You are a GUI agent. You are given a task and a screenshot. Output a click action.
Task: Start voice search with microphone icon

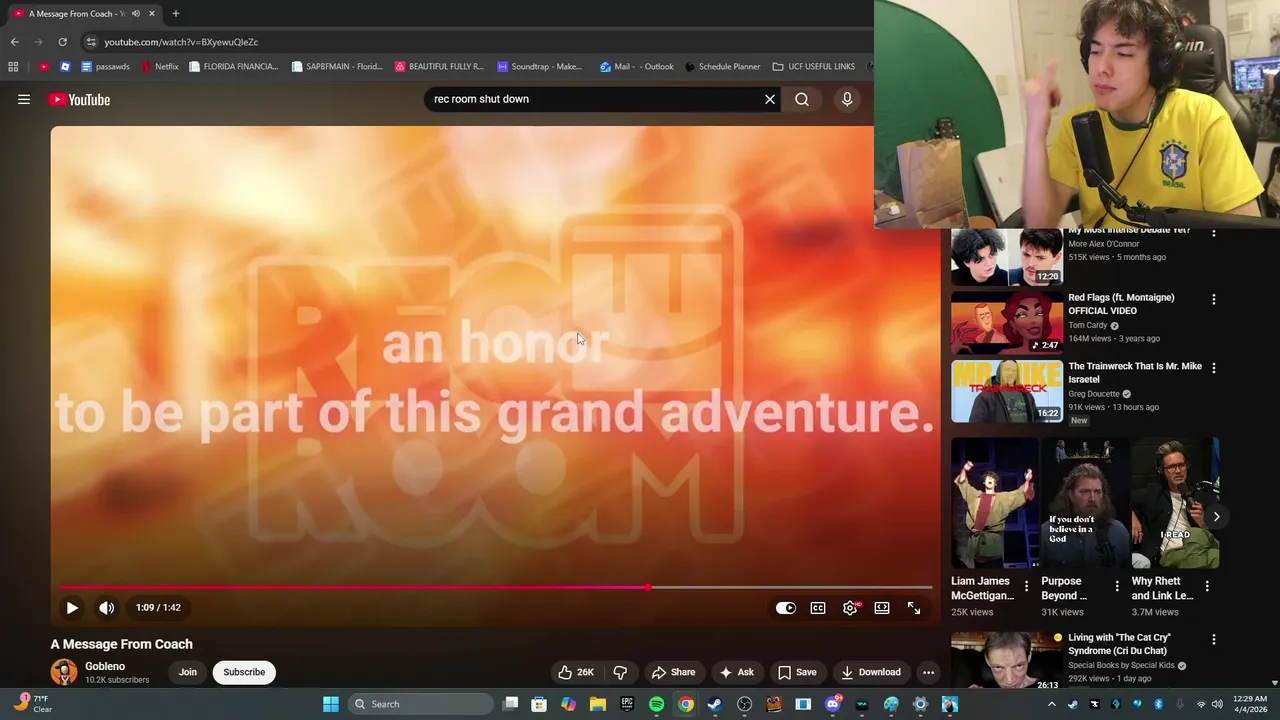click(x=847, y=99)
